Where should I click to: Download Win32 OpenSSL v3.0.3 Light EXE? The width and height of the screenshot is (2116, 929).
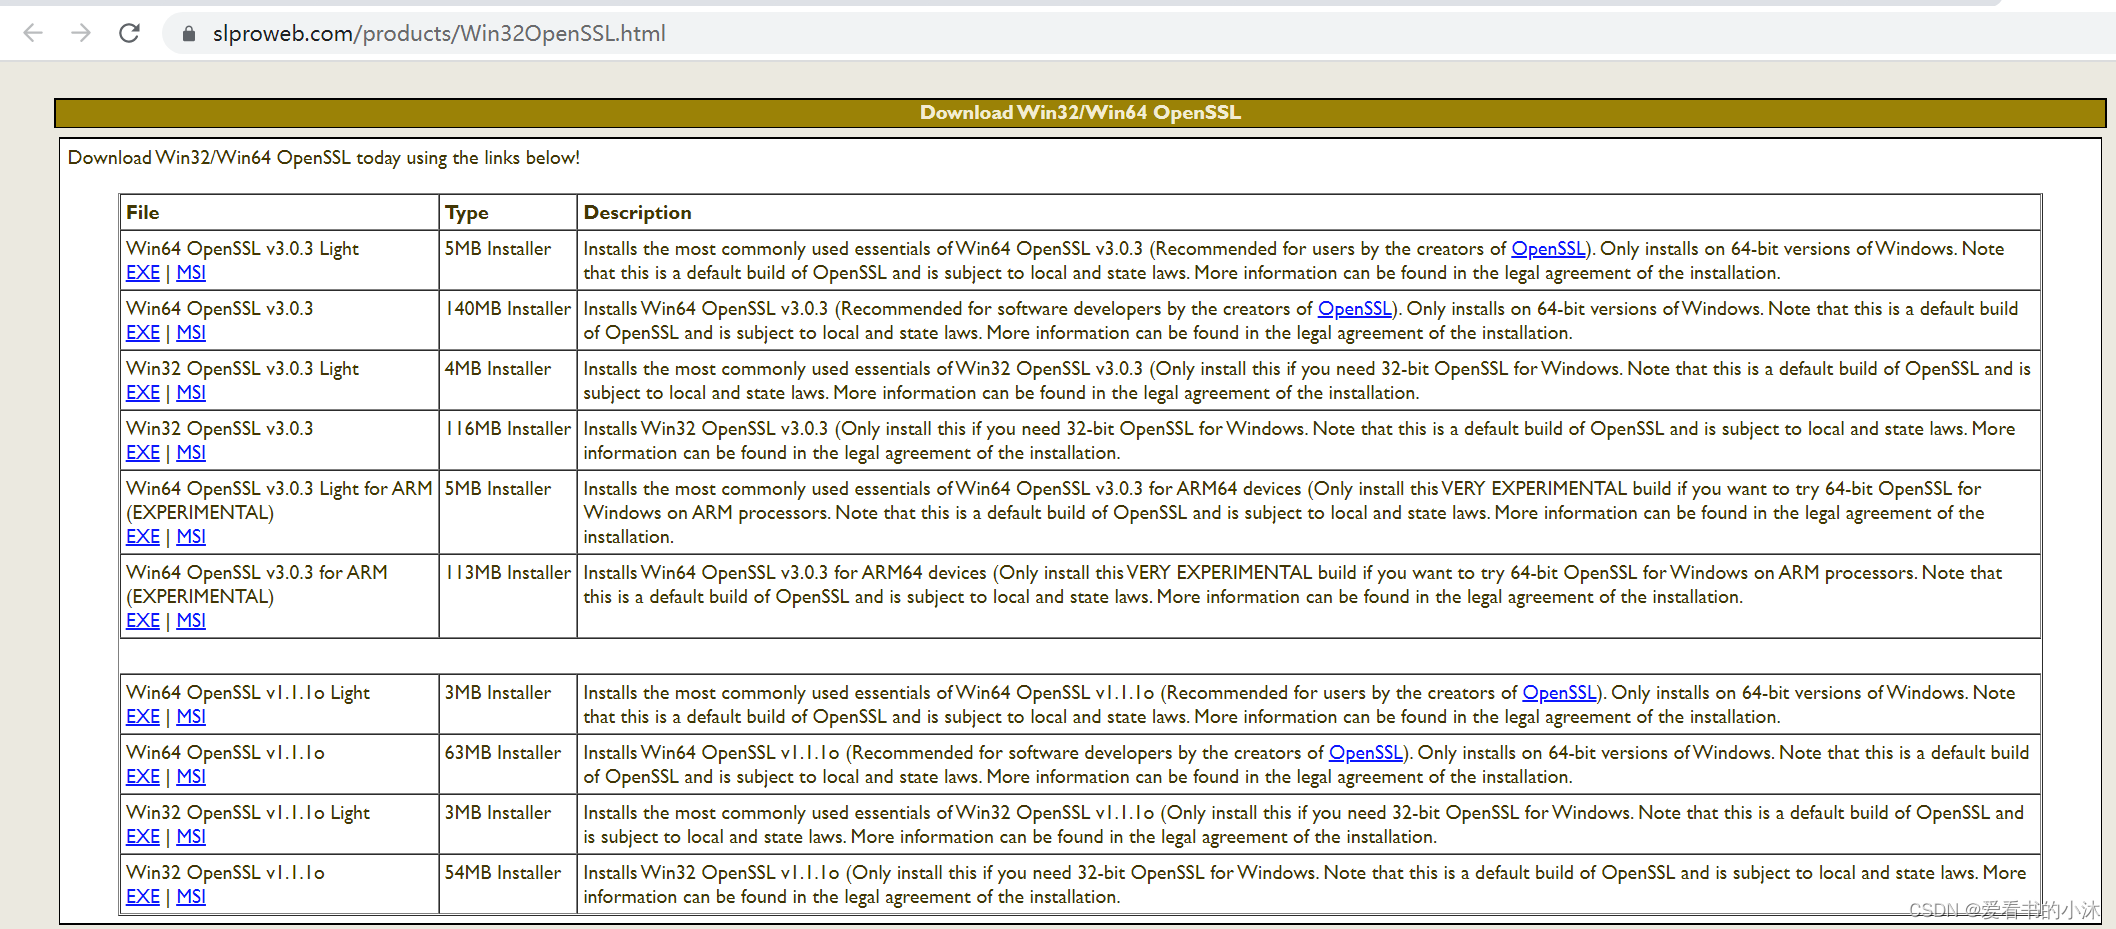tap(143, 393)
